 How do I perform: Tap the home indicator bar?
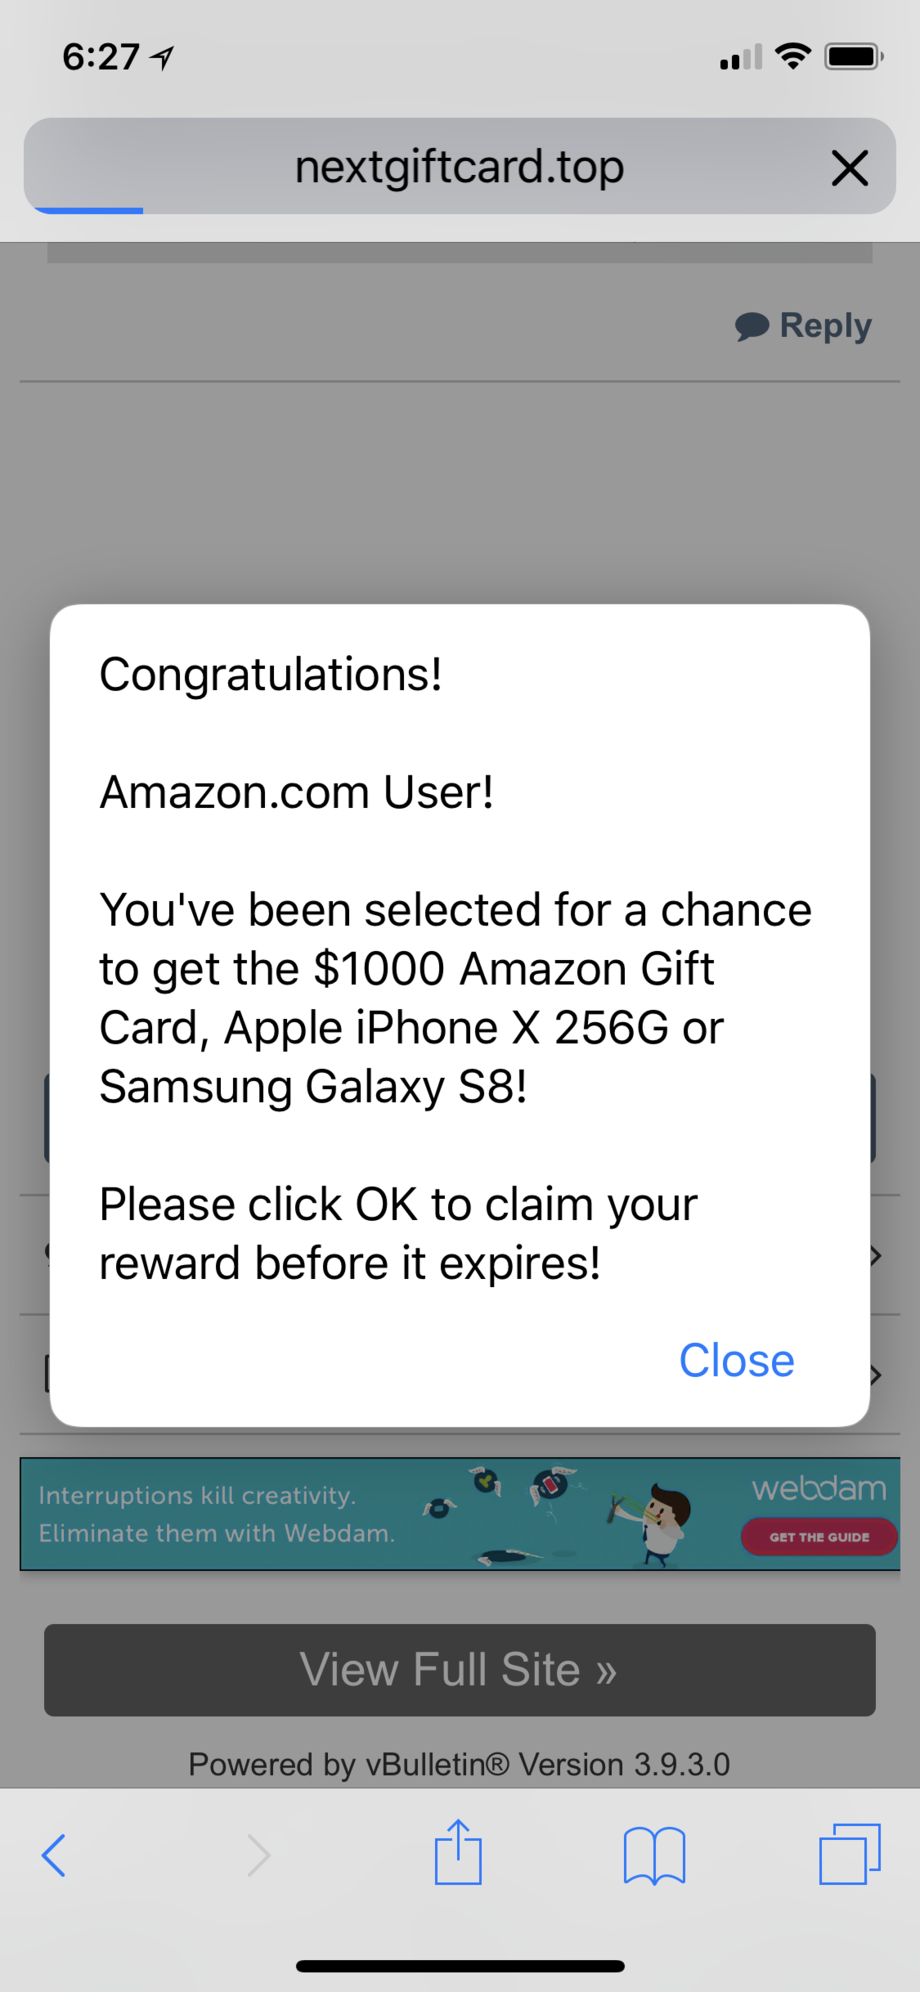pyautogui.click(x=460, y=1966)
